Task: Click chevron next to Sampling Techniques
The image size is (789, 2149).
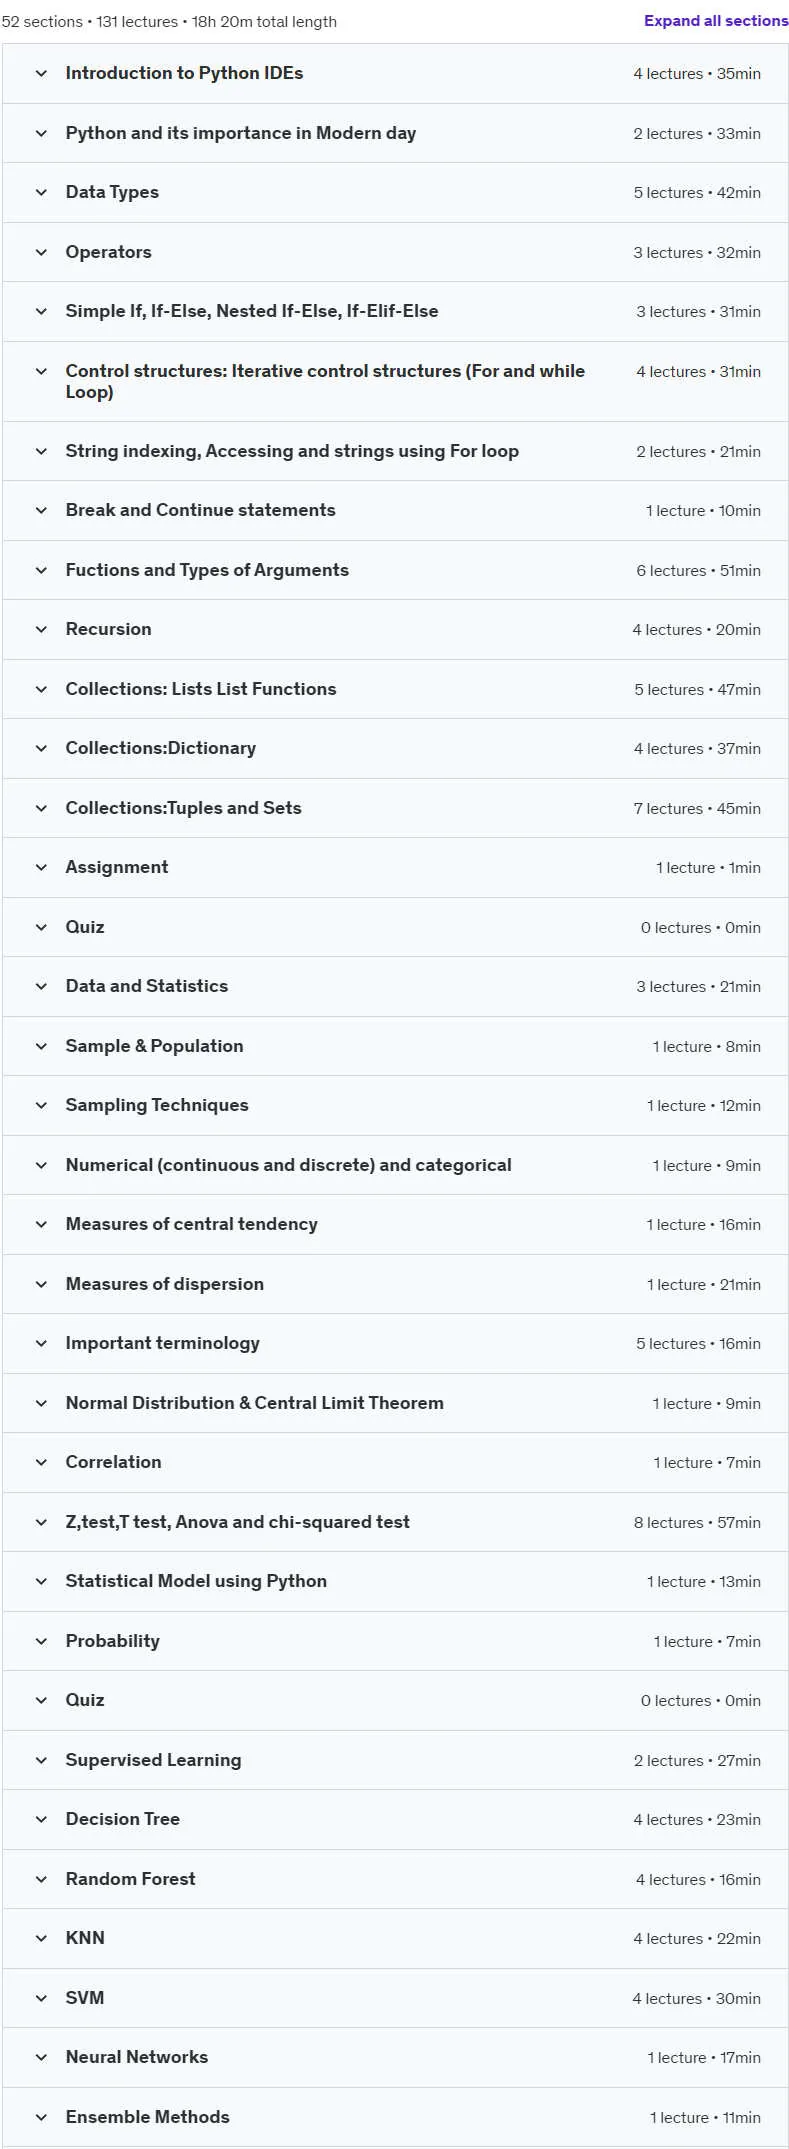Action: pyautogui.click(x=41, y=1105)
